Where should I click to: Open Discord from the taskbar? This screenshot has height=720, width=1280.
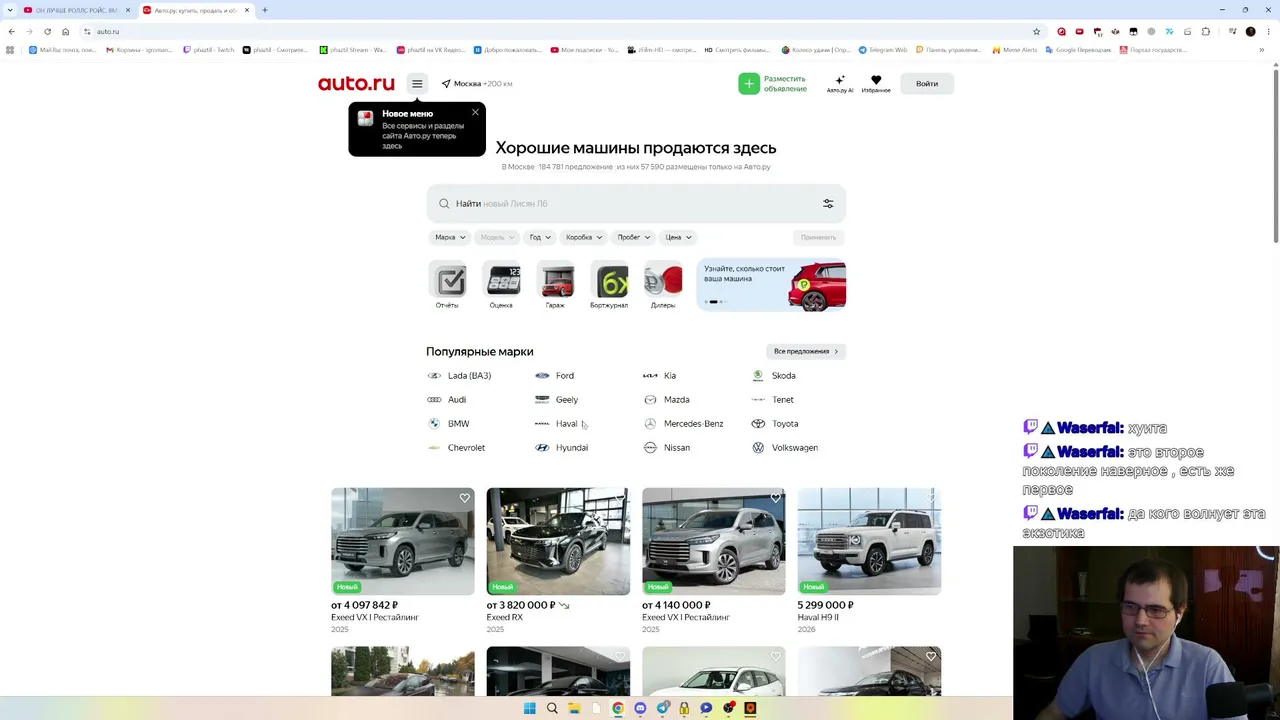click(640, 709)
